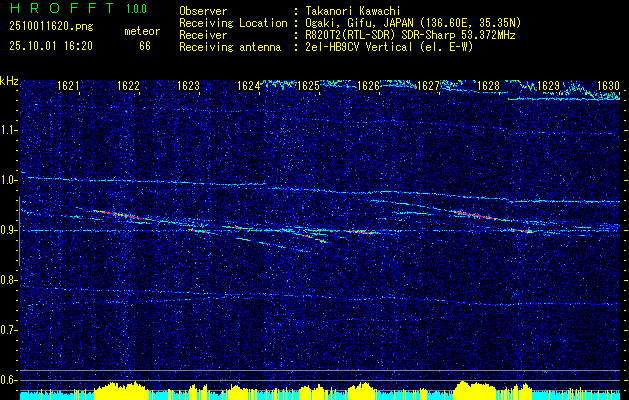Click the Observer field label
Screen dimensions: 629x400
[203, 11]
